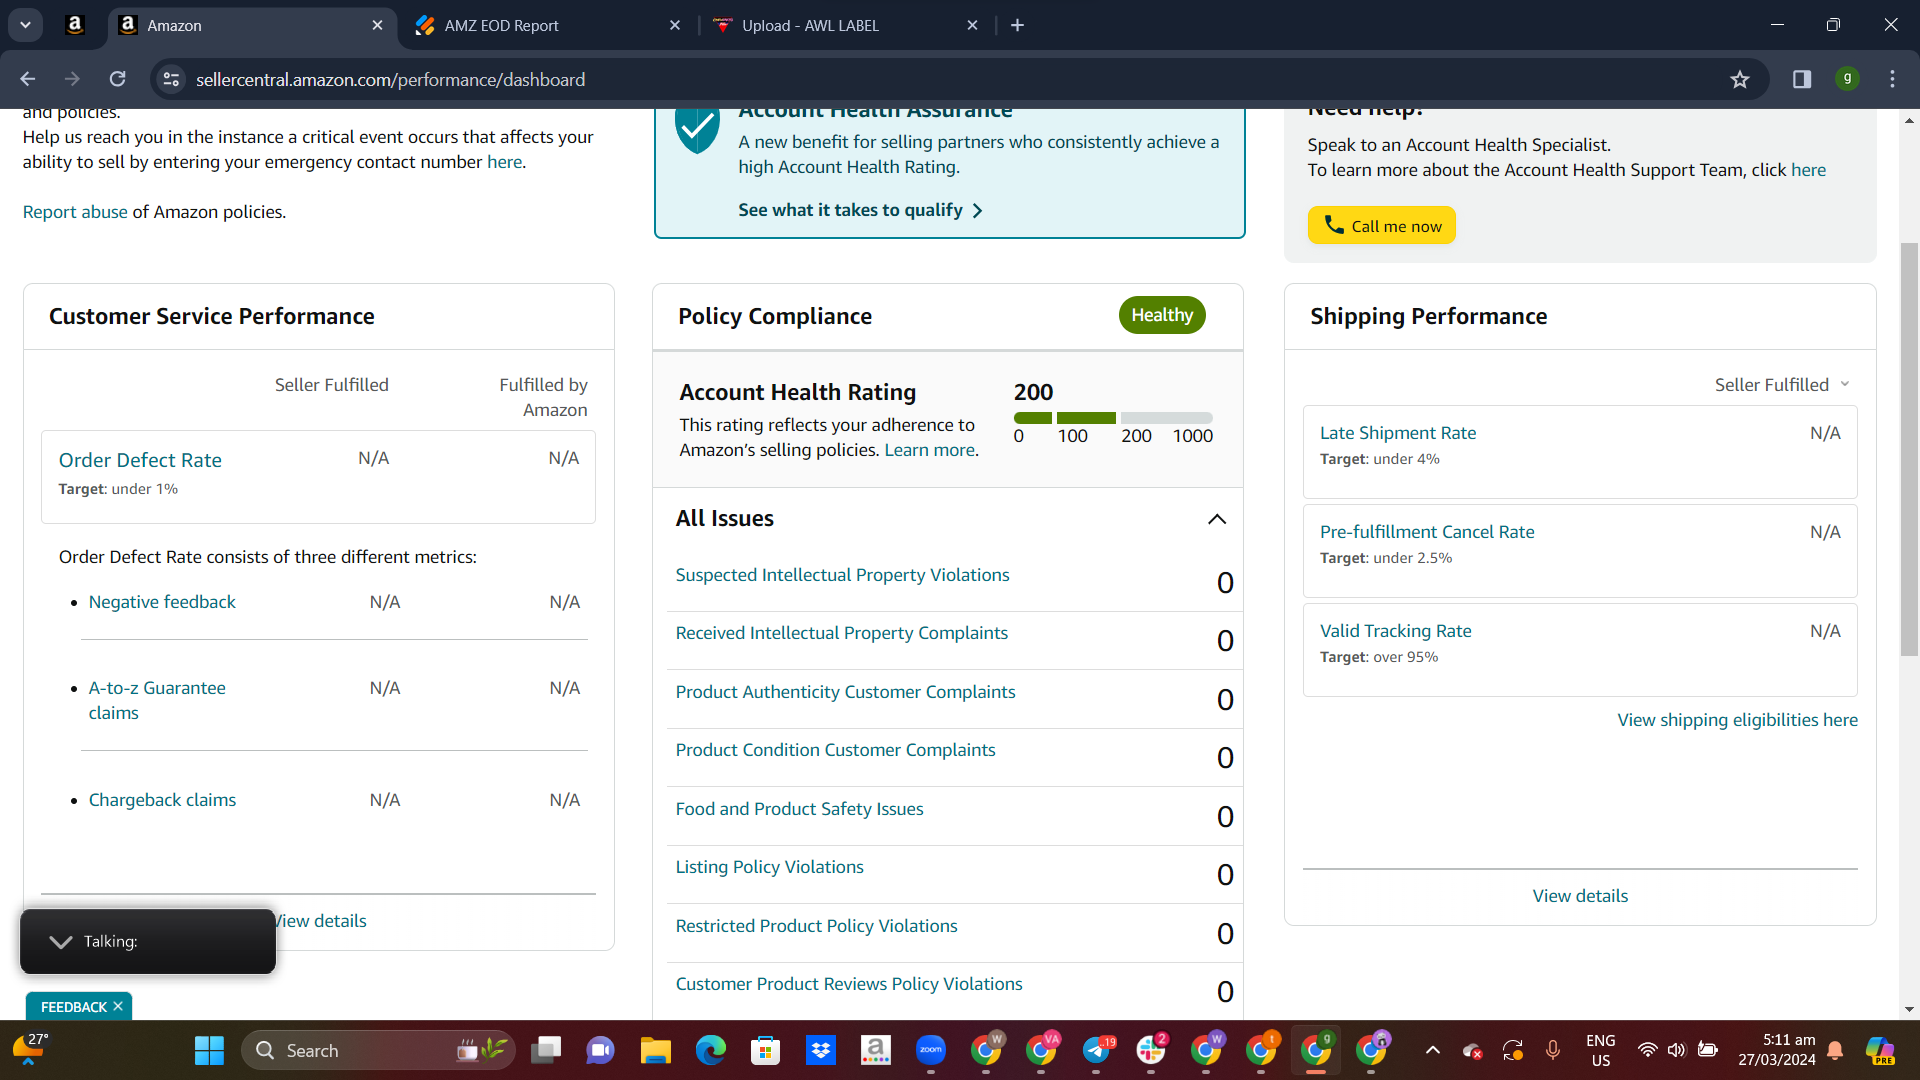Open See what it takes to qualify
1920x1080 pixels.
(x=860, y=210)
